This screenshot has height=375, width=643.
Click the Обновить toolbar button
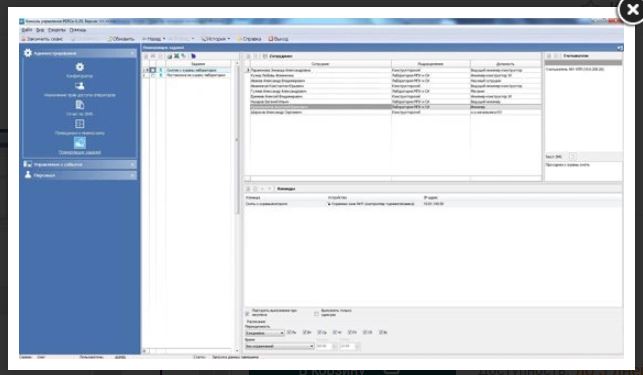pos(121,39)
